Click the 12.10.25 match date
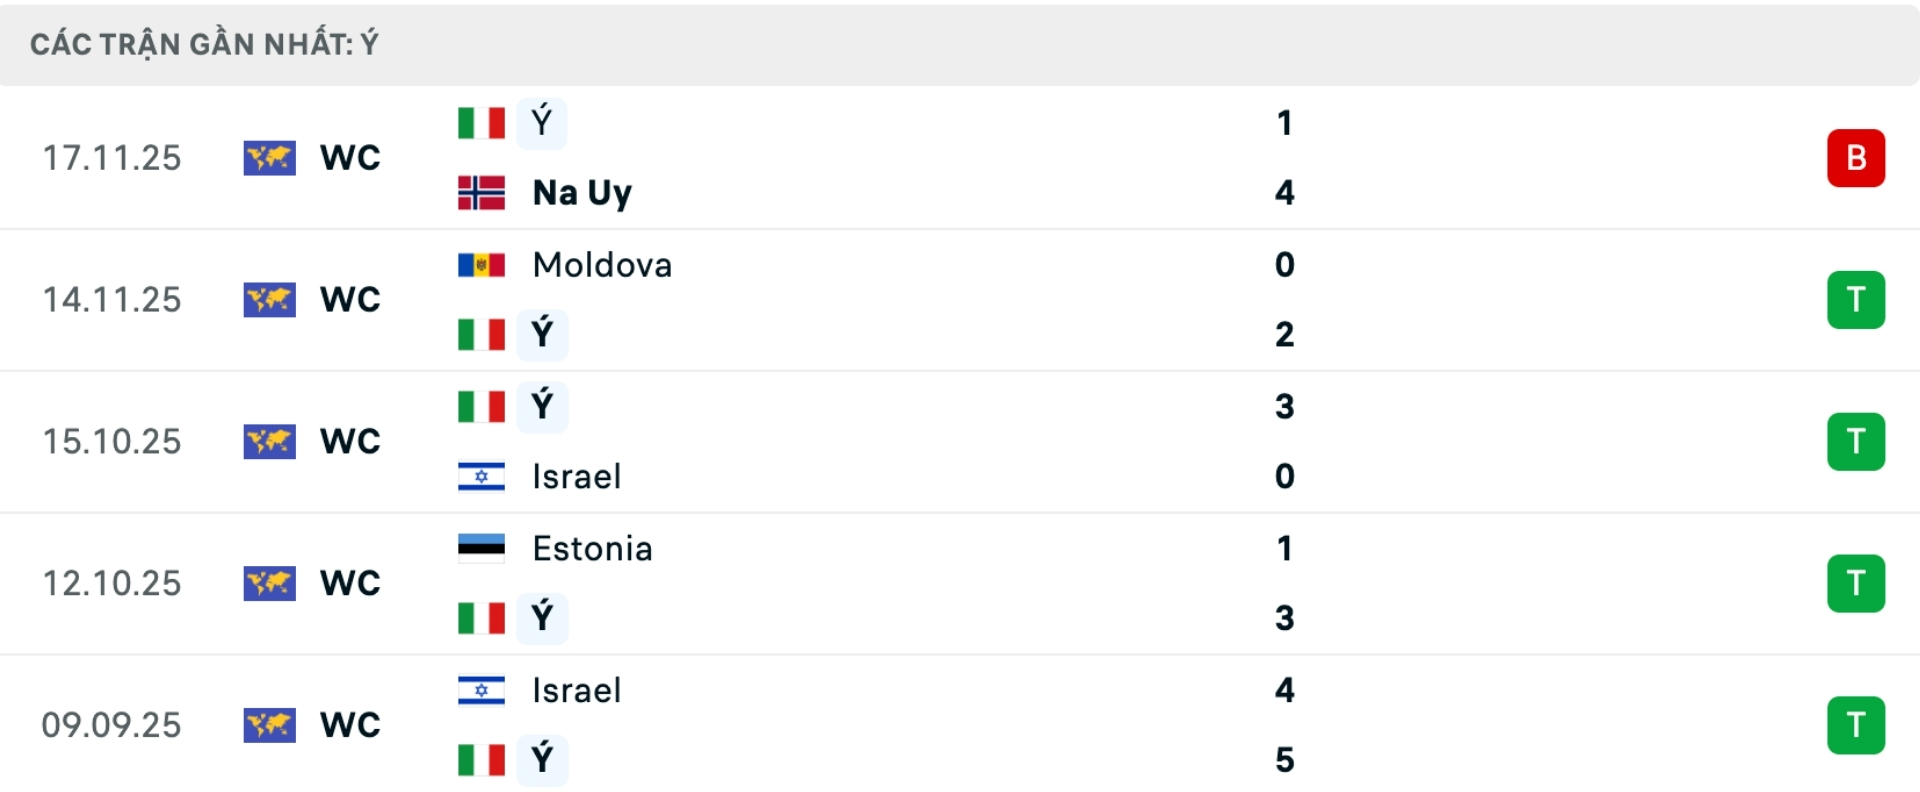The width and height of the screenshot is (1920, 792). tap(112, 583)
